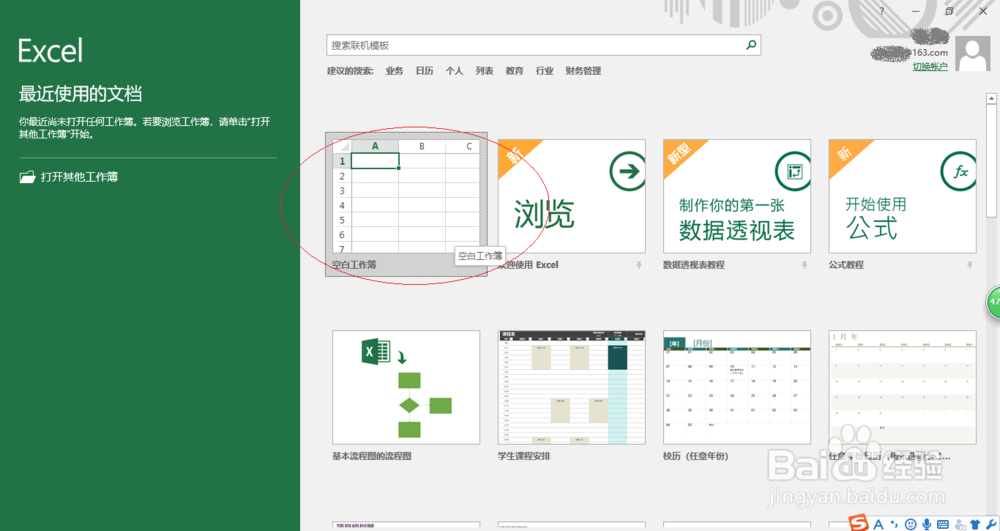
Task: Click the 切换帐户 switch account link
Action: coord(930,66)
